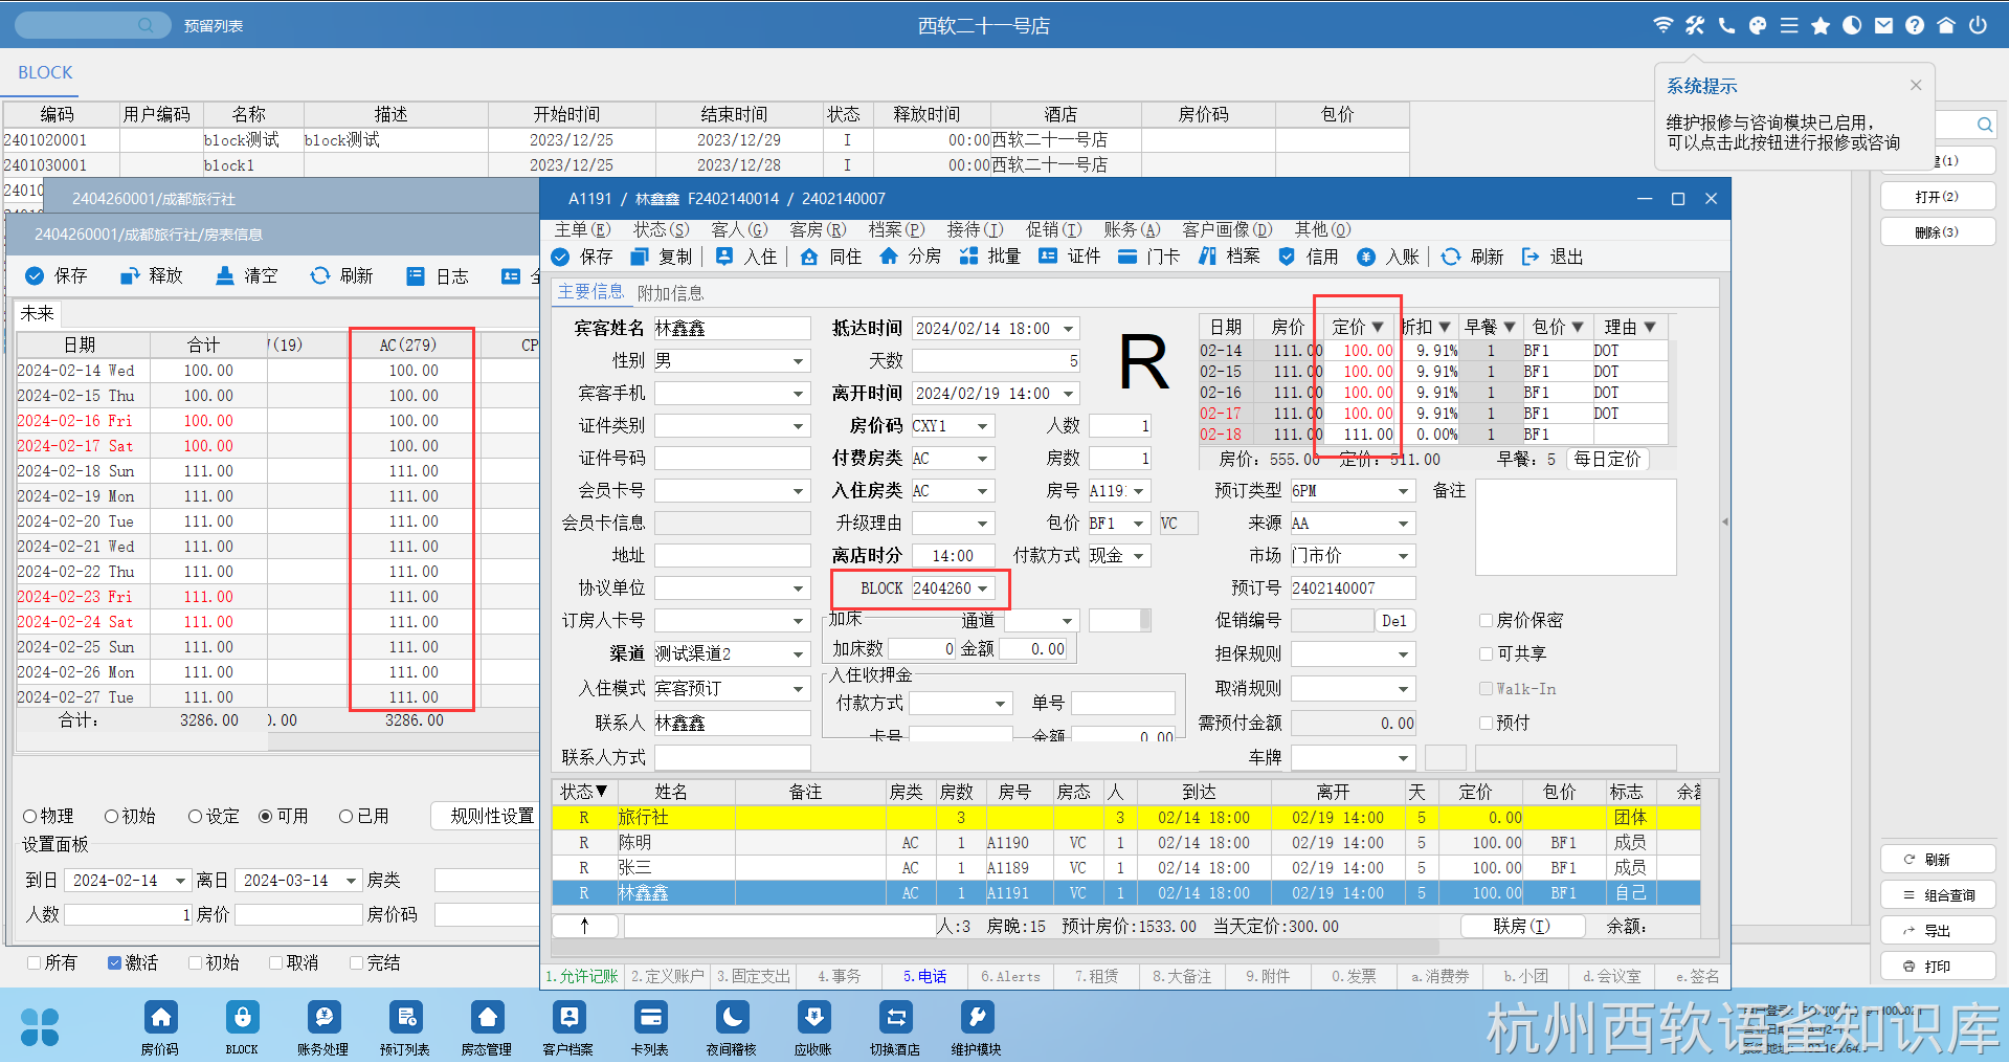
Task: Click the question mark help icon
Action: click(x=1914, y=25)
